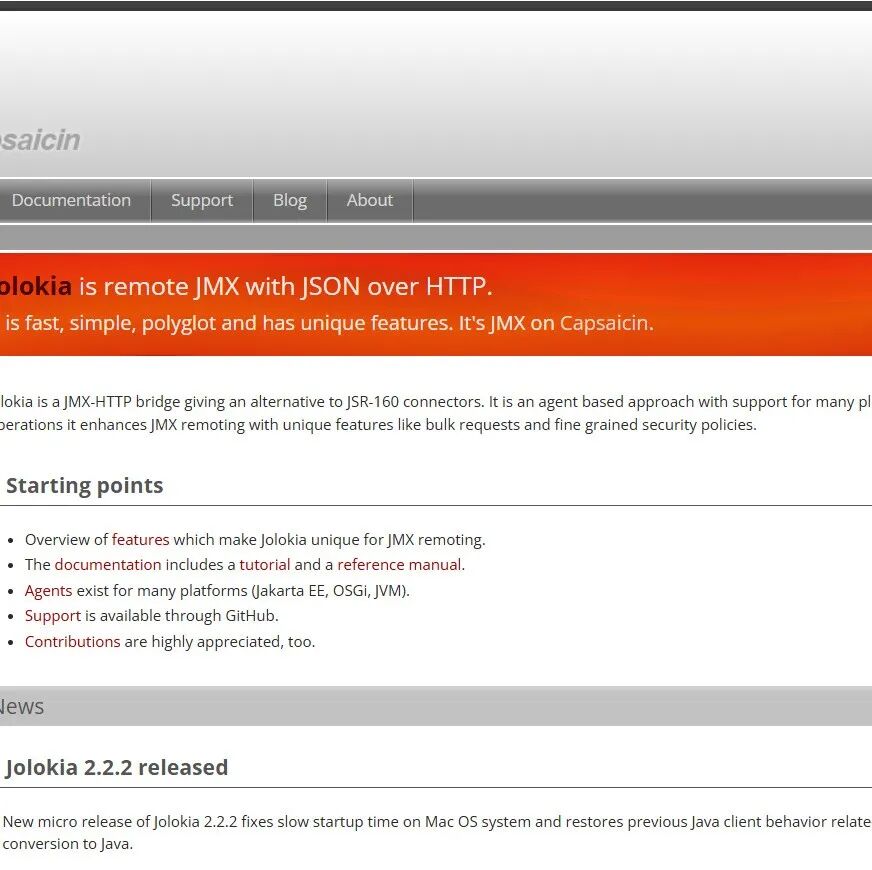Click the red 'Support' link in the list
This screenshot has height=870, width=872.
pos(53,616)
